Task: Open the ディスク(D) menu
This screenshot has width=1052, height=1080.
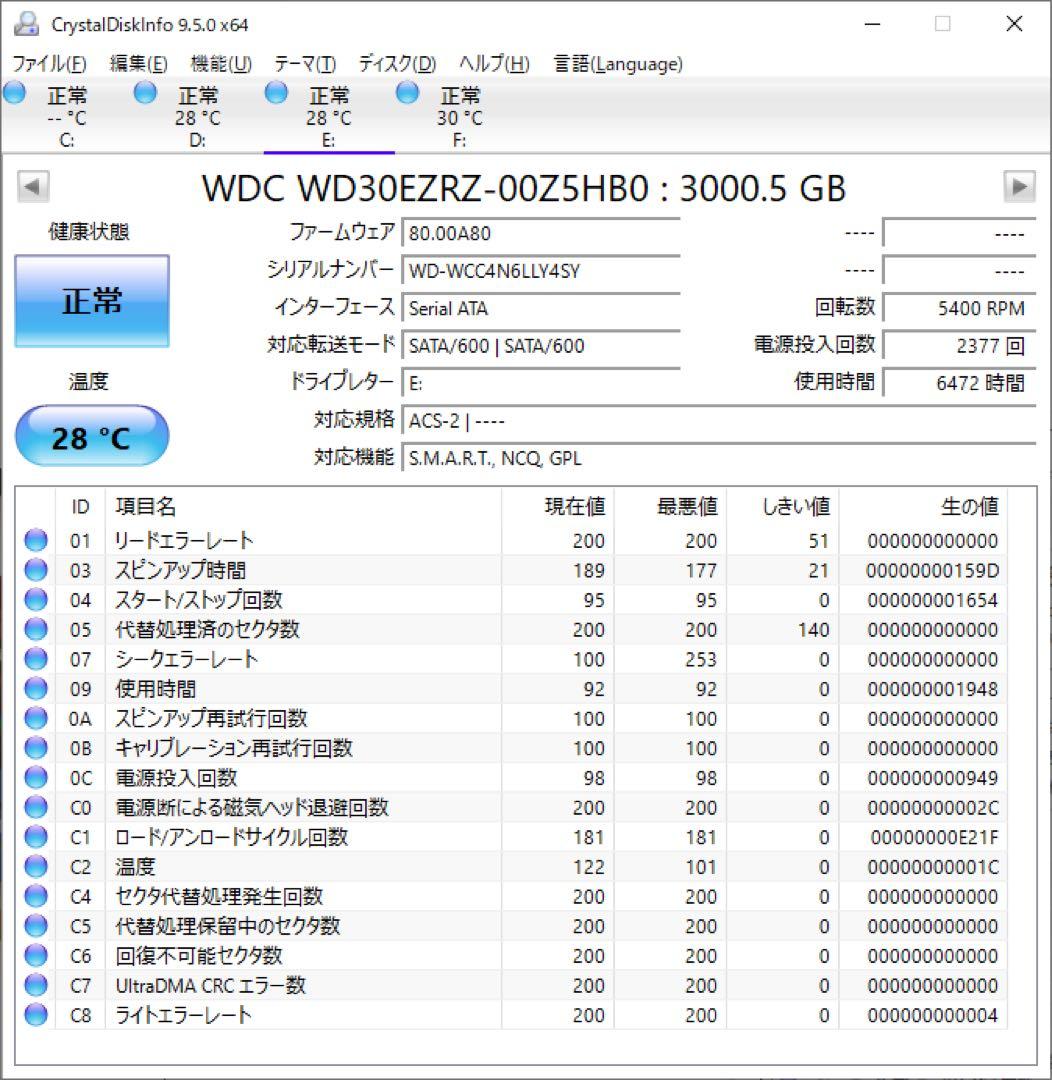Action: (398, 64)
